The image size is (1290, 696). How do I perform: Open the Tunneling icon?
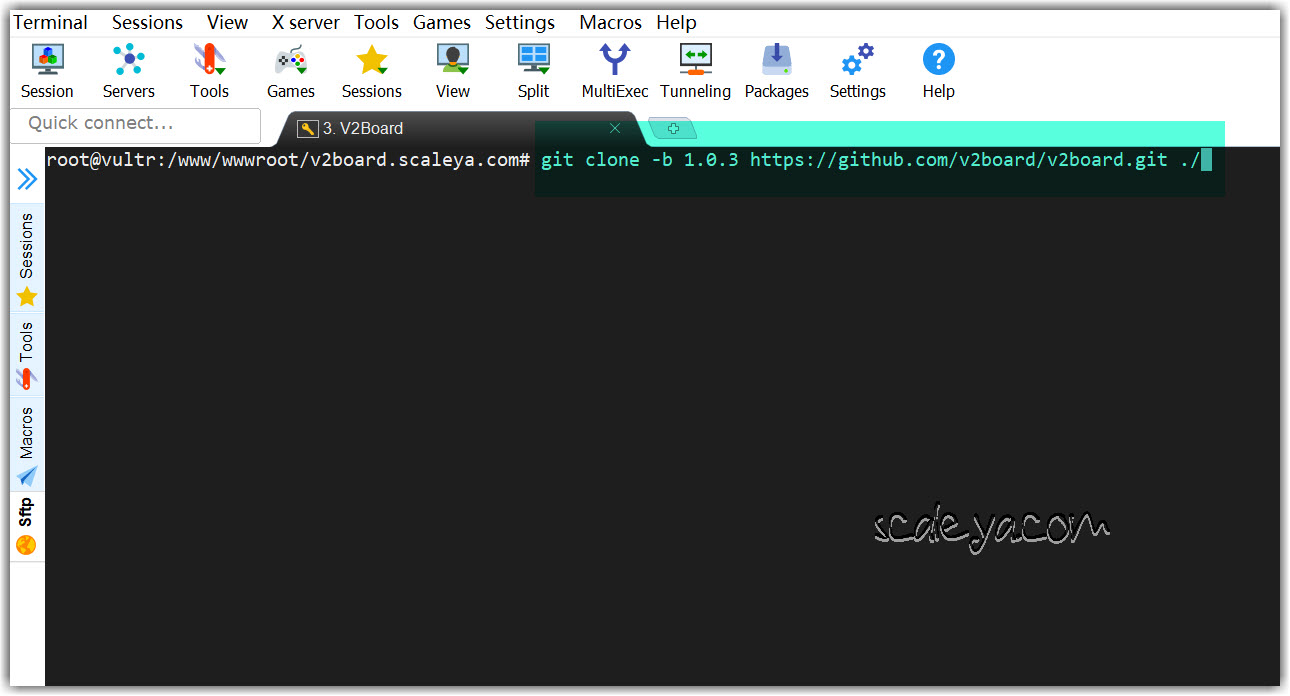pos(695,61)
